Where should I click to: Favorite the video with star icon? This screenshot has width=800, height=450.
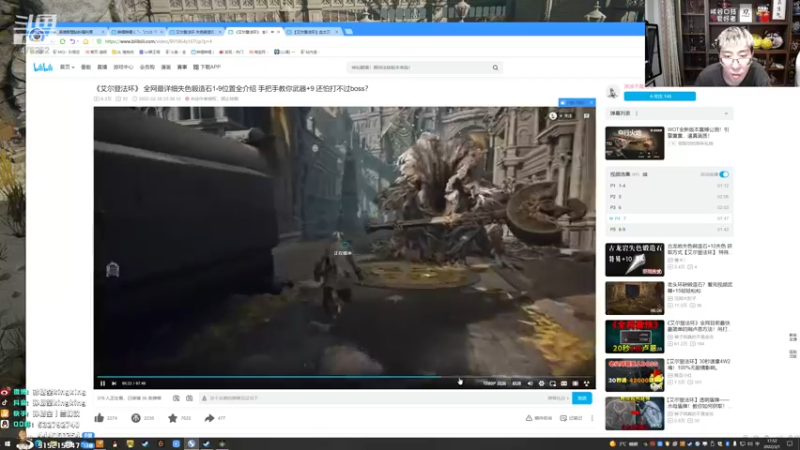click(172, 418)
